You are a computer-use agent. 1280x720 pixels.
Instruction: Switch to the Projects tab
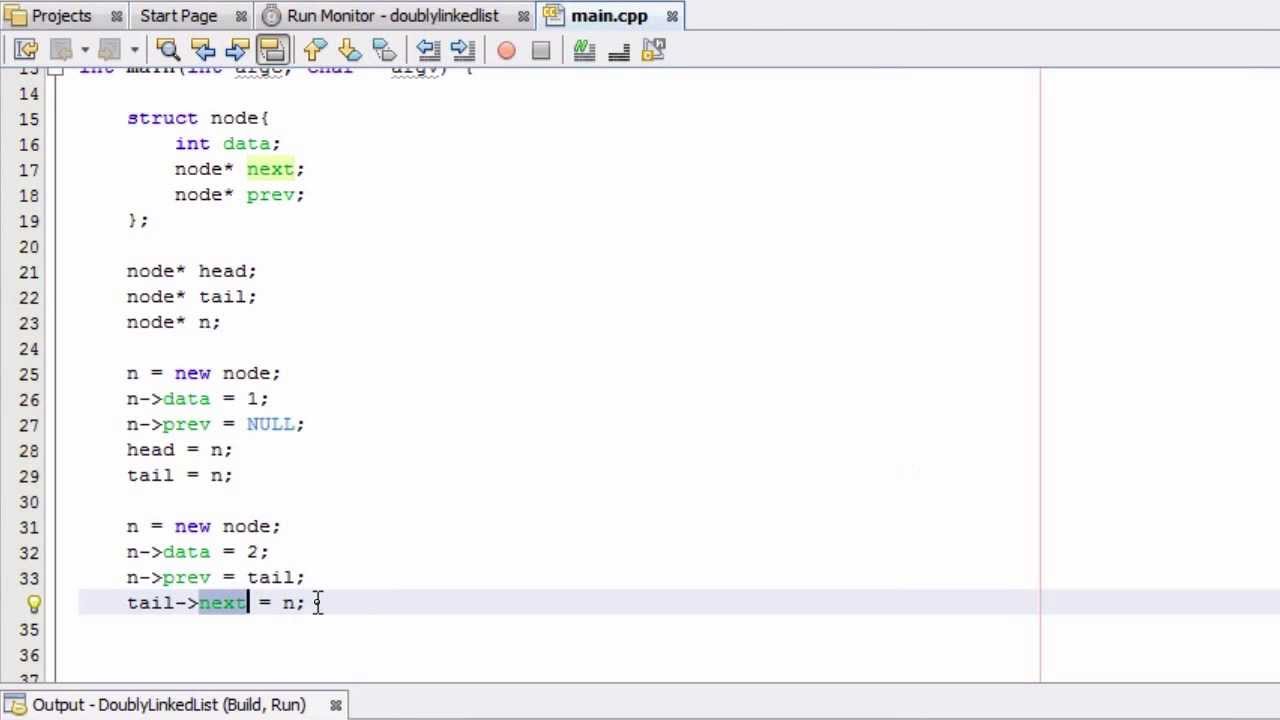pyautogui.click(x=61, y=16)
